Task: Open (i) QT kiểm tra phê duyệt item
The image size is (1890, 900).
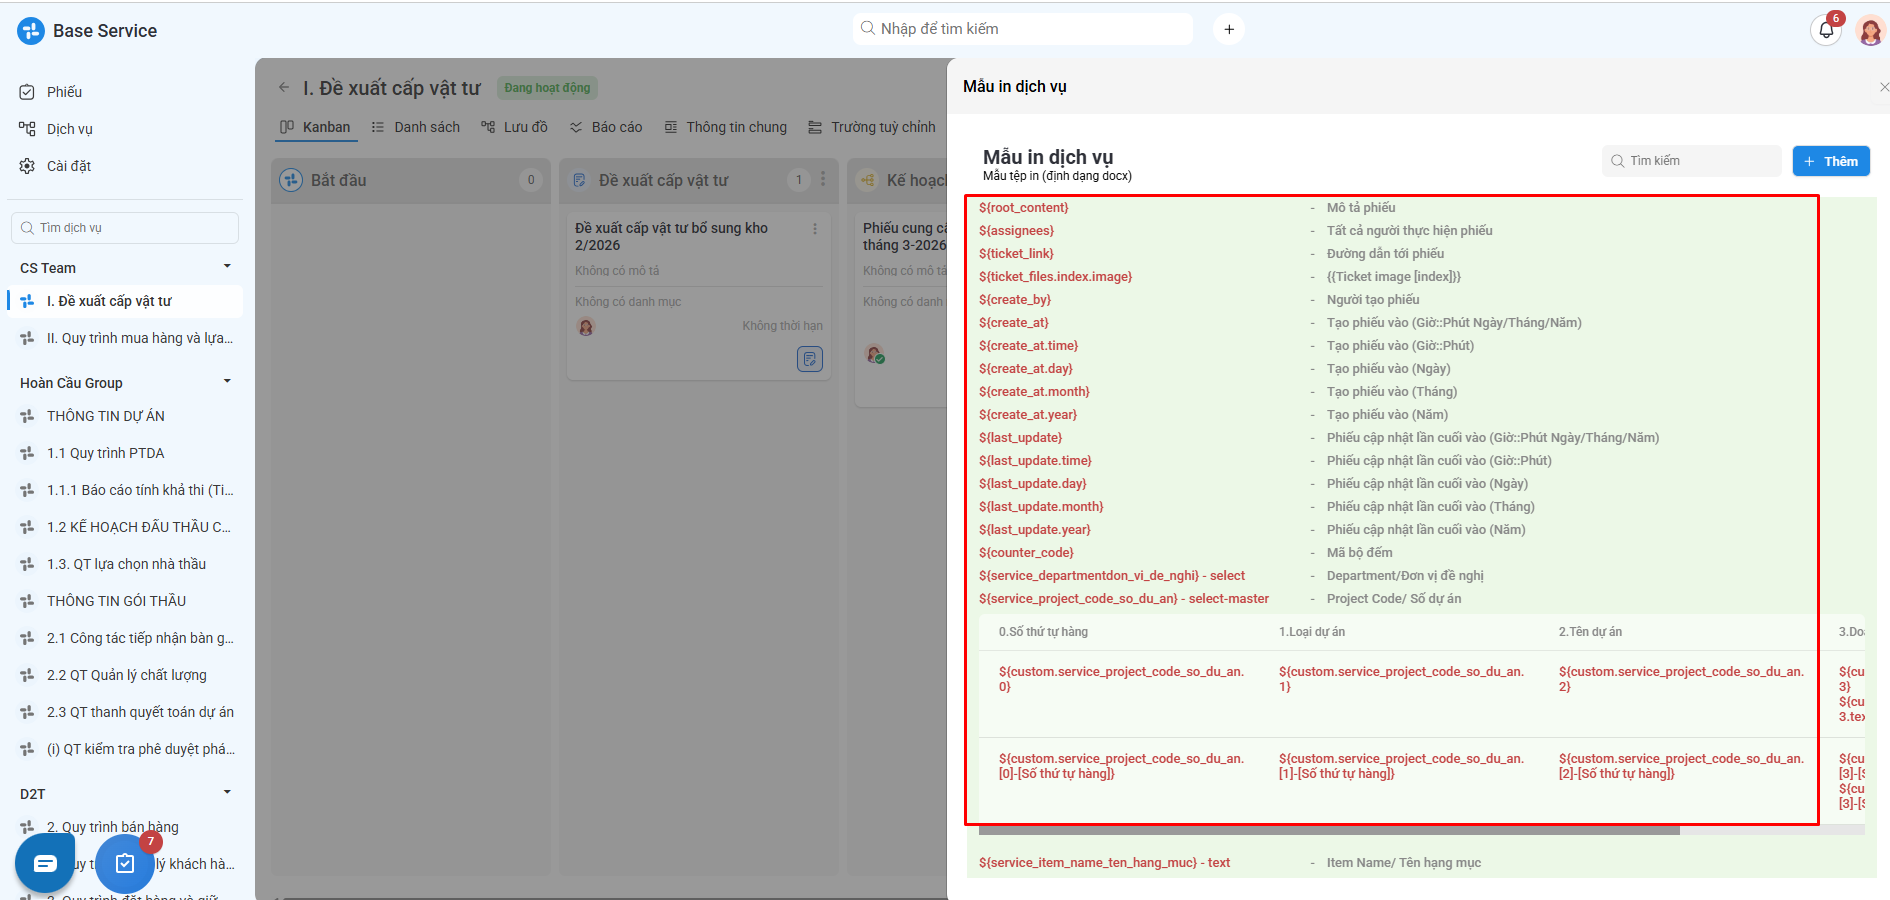Action: 126,749
